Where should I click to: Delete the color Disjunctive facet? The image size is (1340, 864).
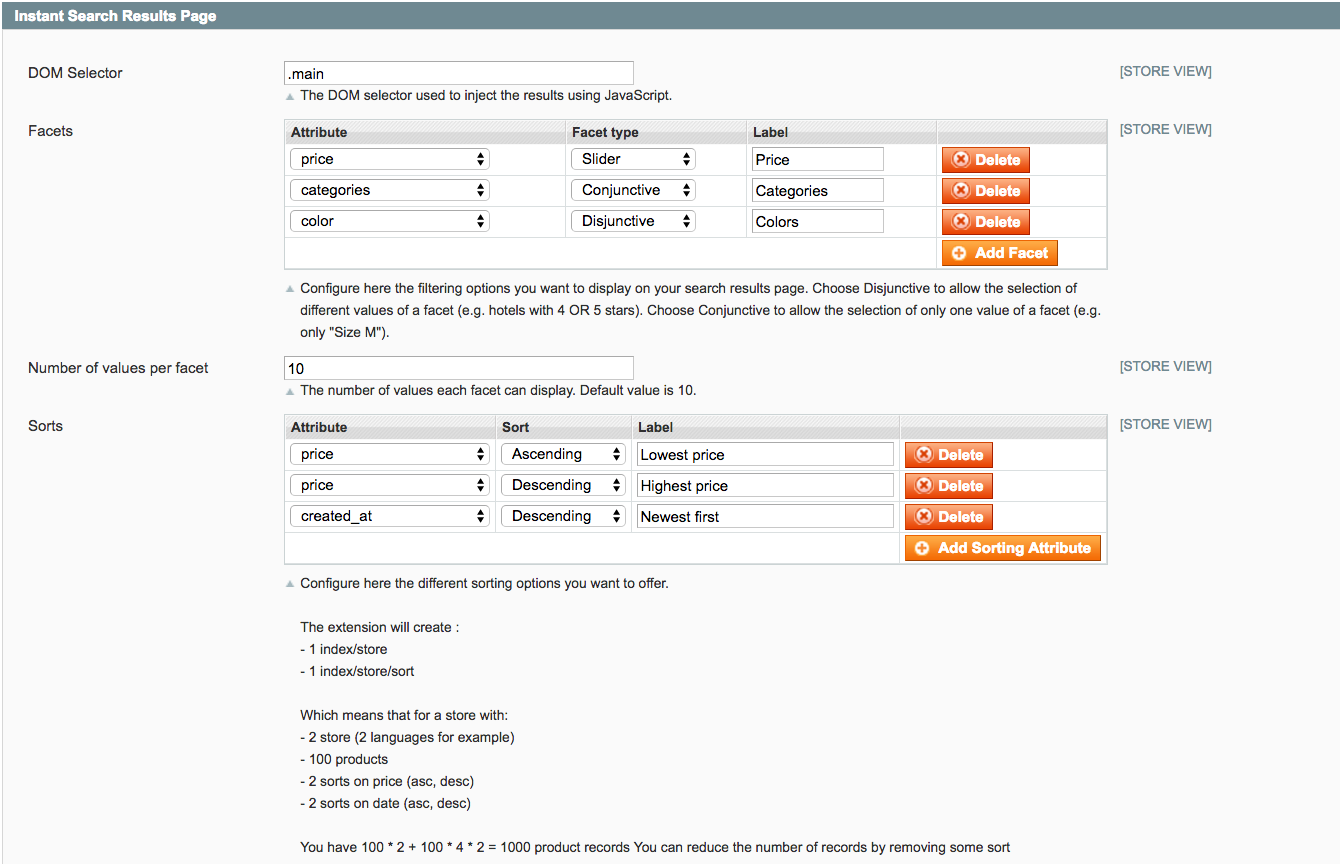click(x=985, y=221)
